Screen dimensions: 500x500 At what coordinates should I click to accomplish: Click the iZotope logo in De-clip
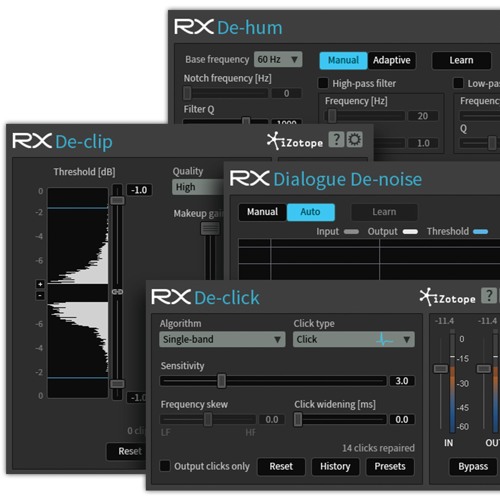tap(295, 141)
